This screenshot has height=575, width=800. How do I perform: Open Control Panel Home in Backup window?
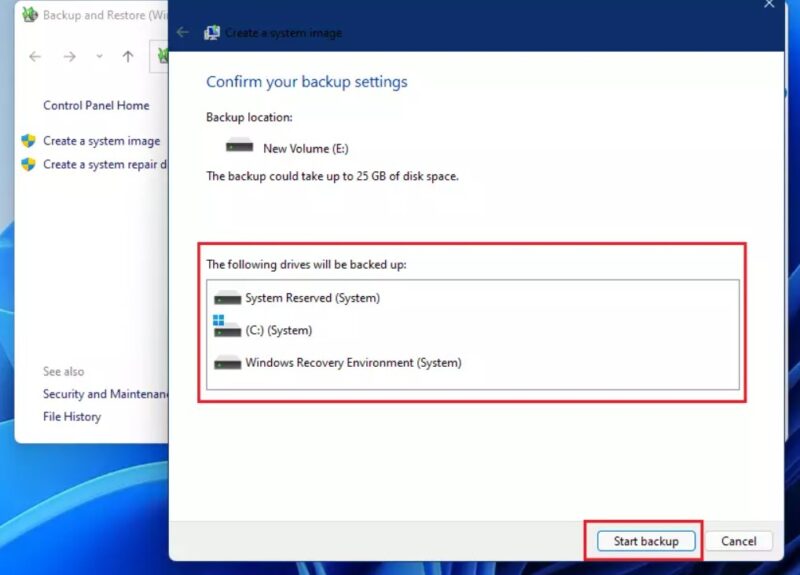click(96, 106)
